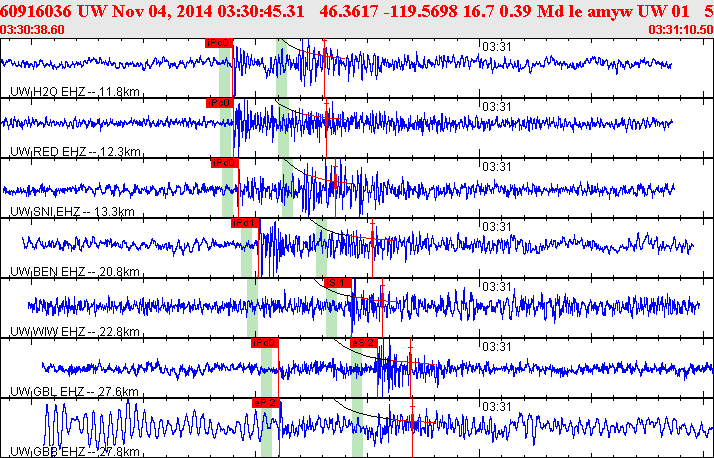Click the eS 2 pick flag on GBL trace

[x=363, y=343]
